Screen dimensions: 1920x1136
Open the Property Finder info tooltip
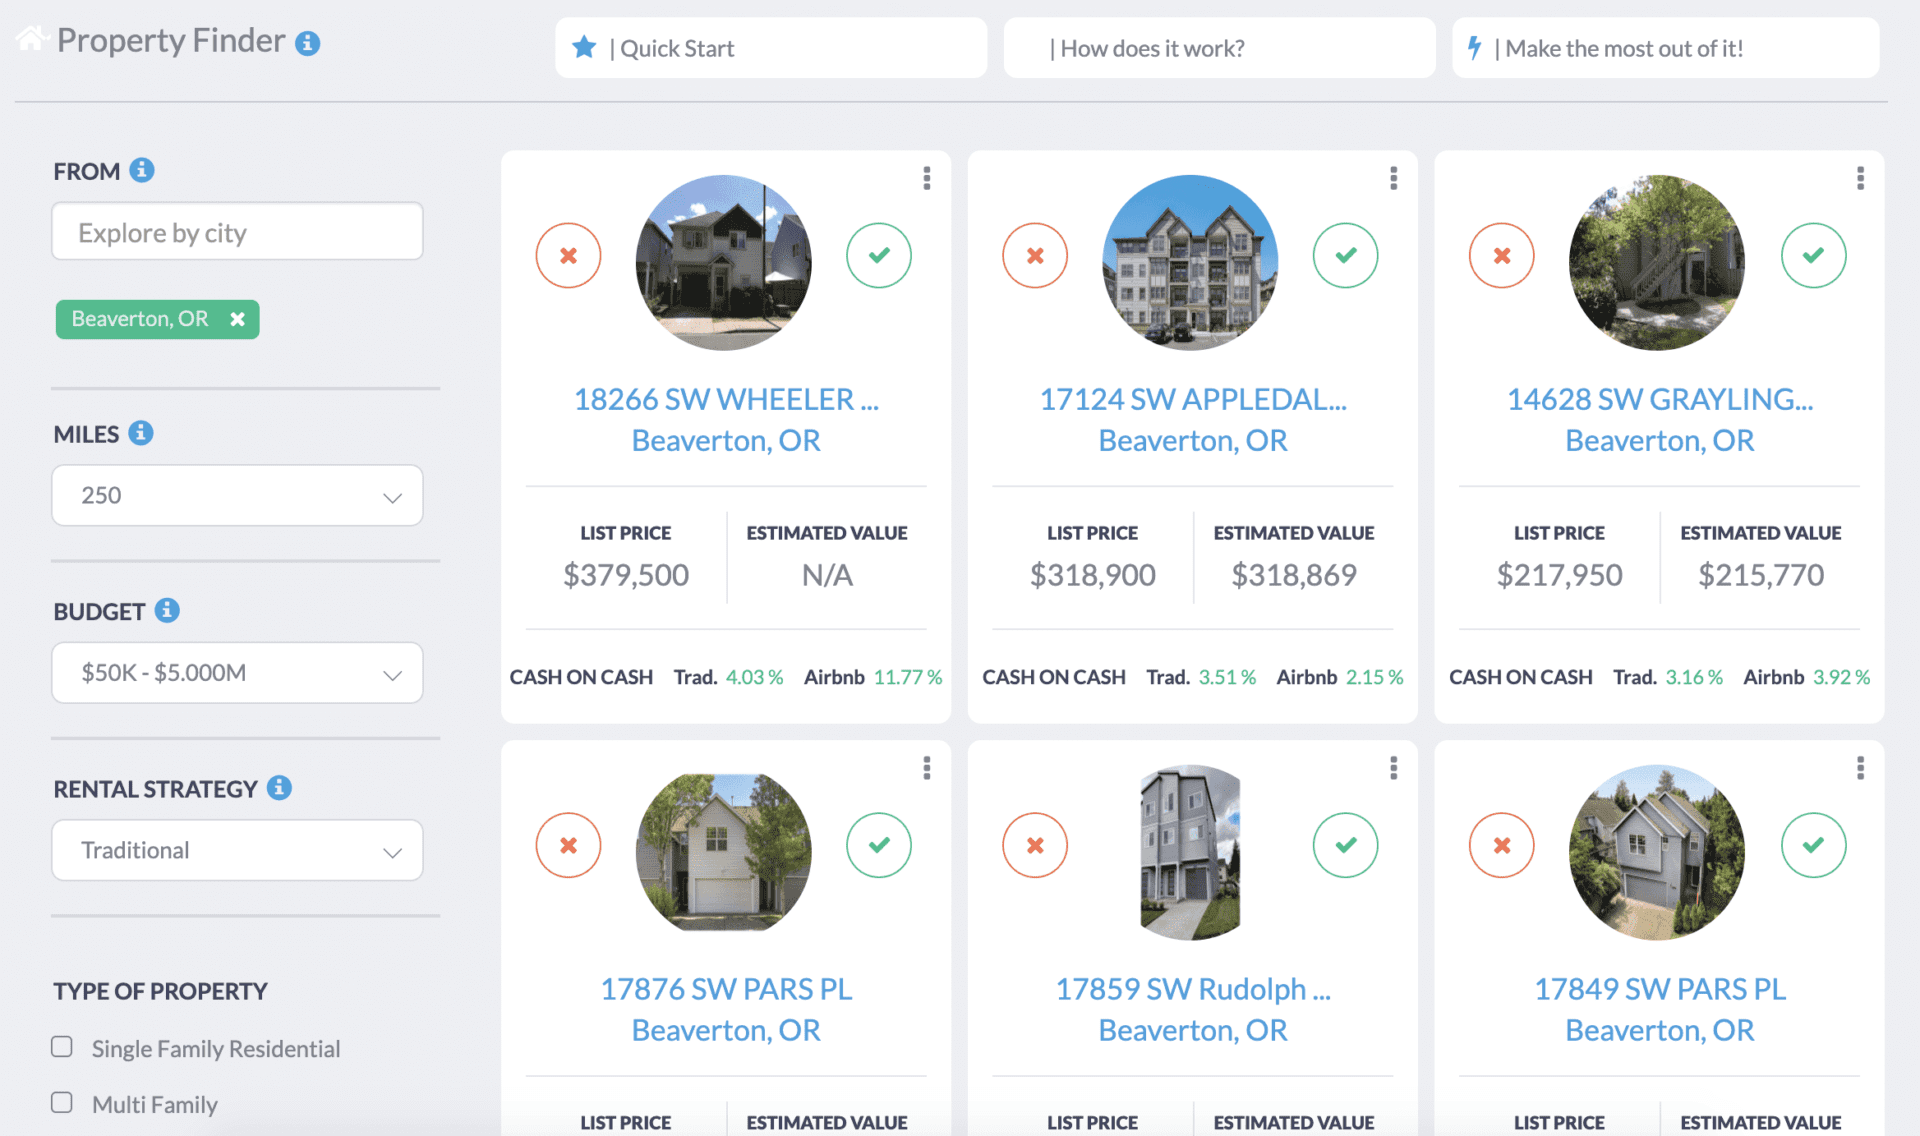[x=307, y=42]
